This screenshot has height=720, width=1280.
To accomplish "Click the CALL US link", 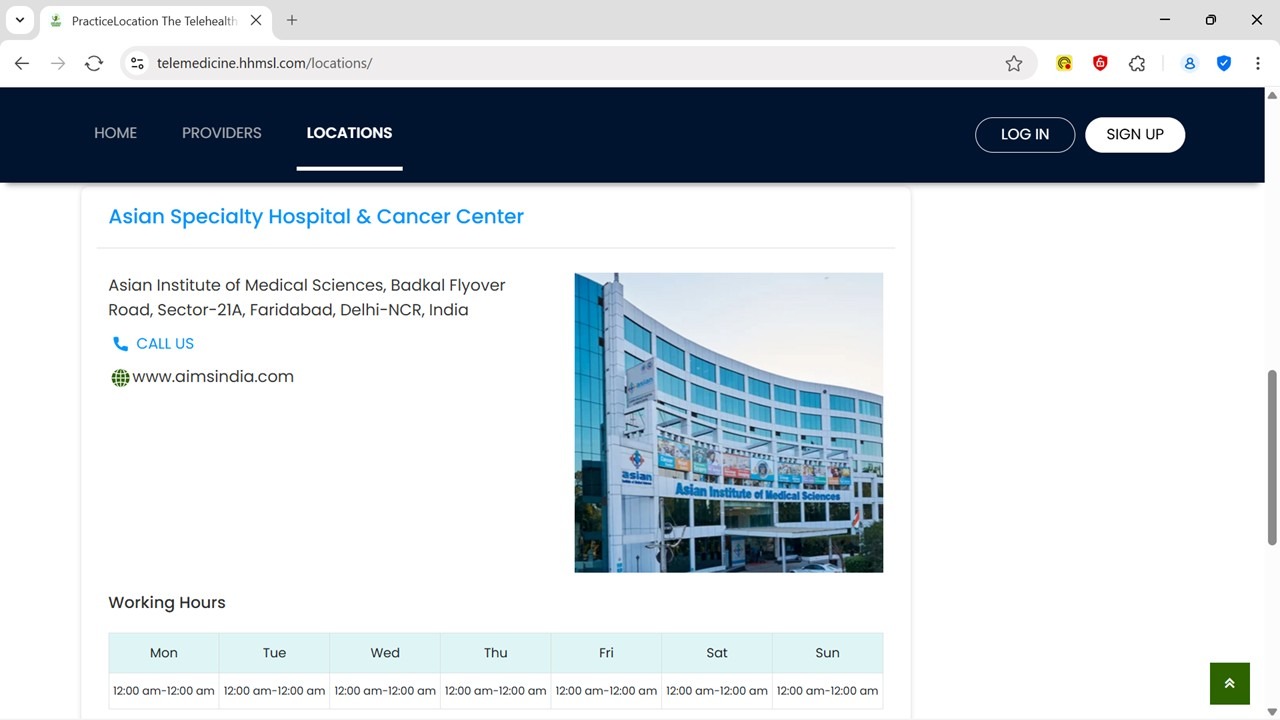I will tap(165, 344).
